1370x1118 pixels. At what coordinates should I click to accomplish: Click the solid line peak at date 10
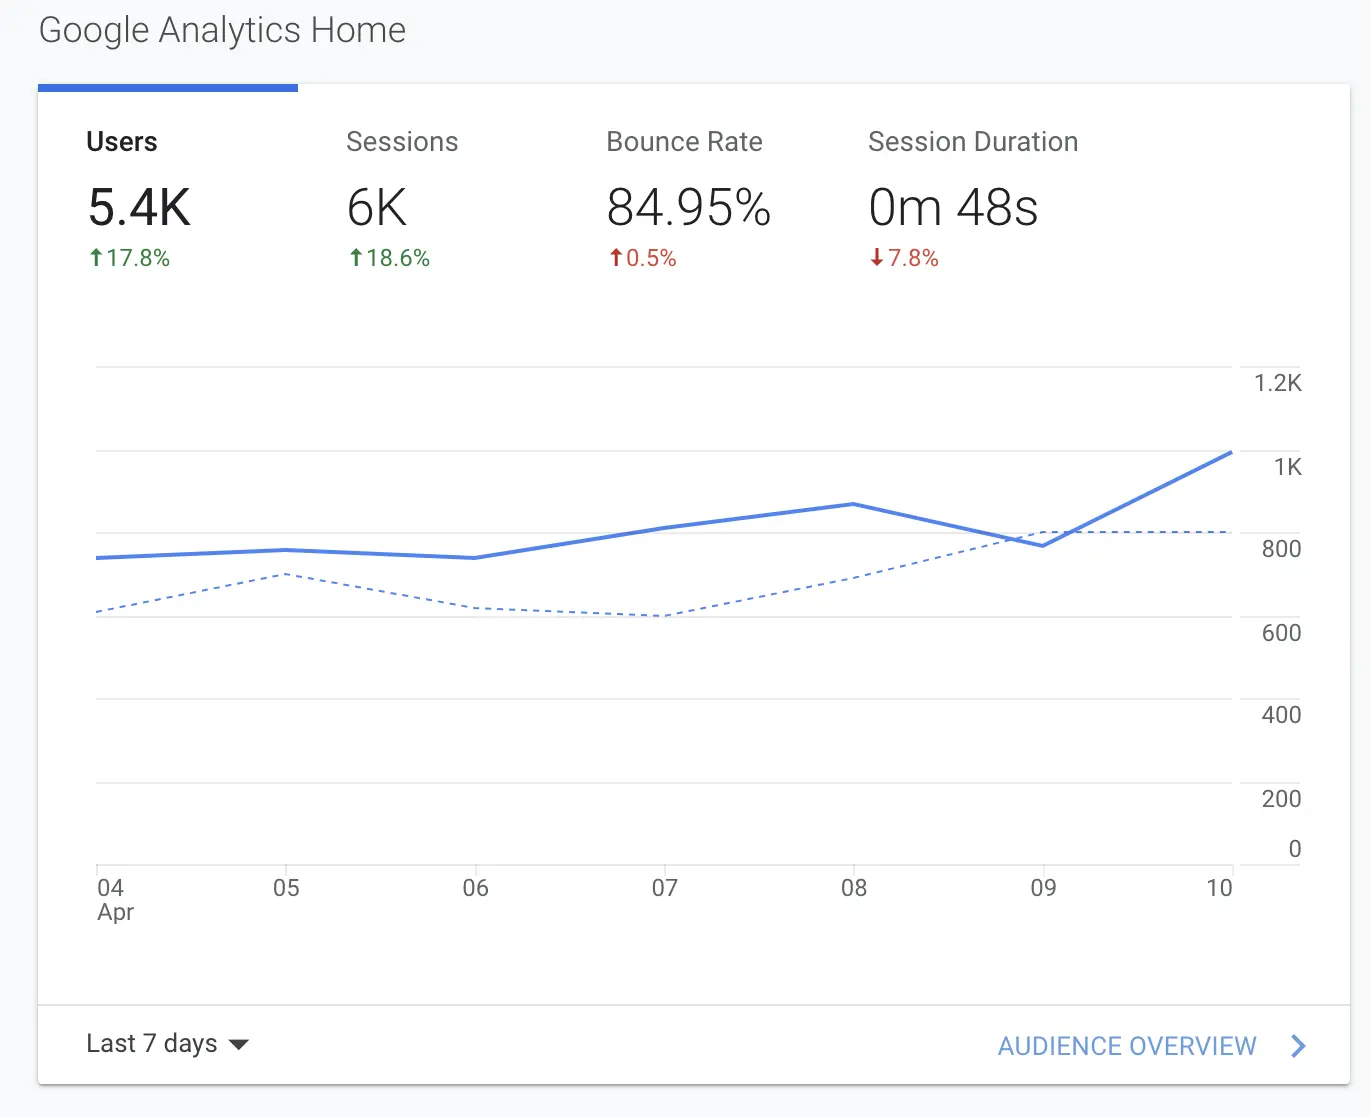(x=1230, y=453)
